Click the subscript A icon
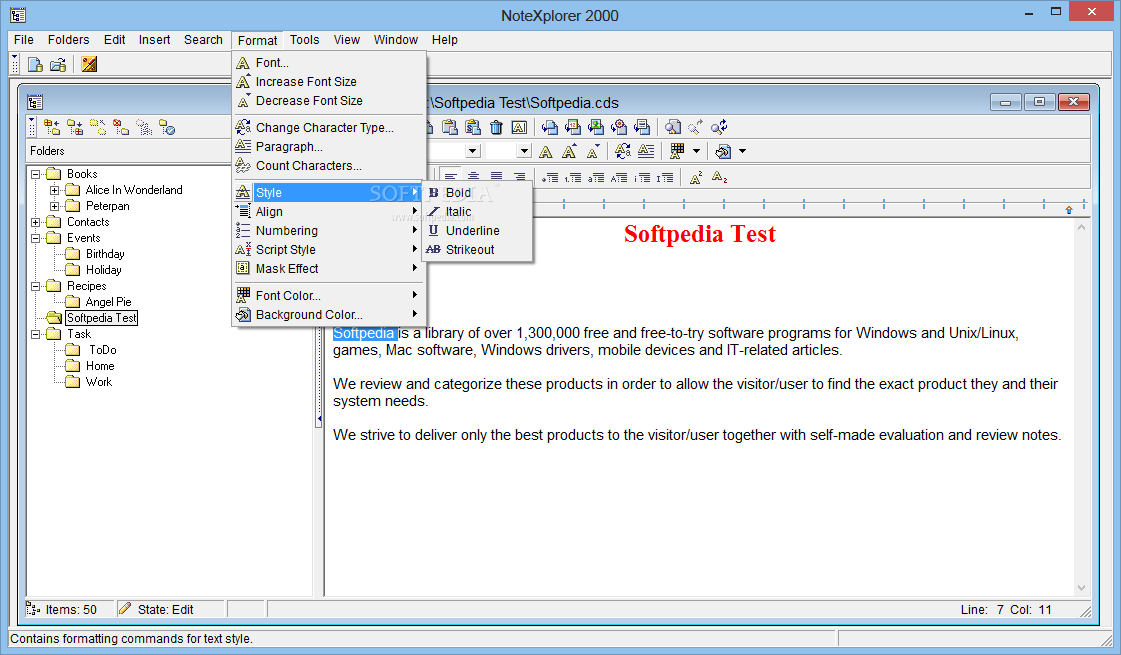 719,177
